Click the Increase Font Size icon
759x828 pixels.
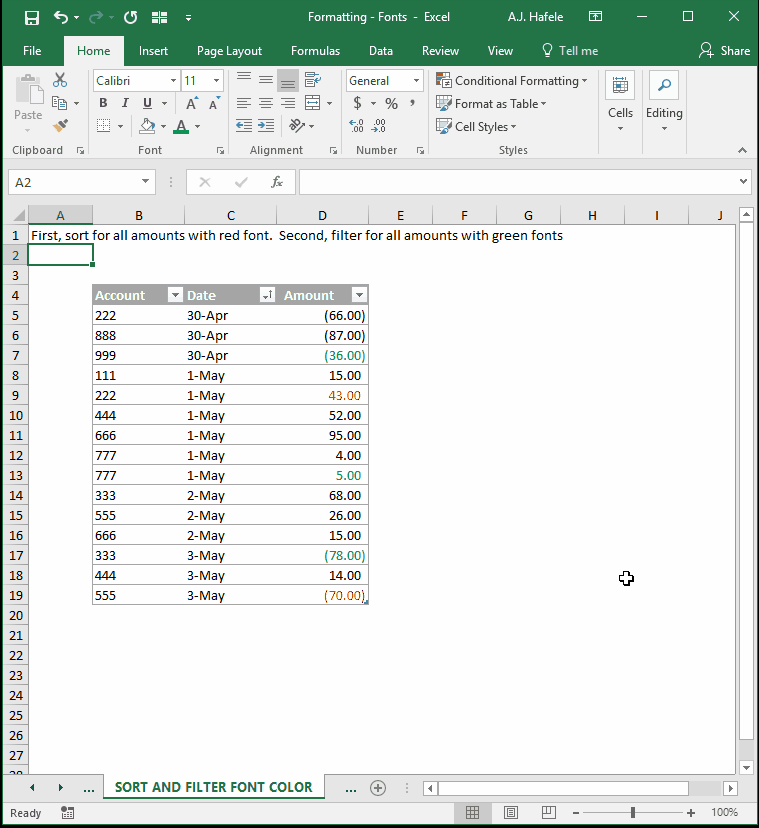tap(192, 104)
